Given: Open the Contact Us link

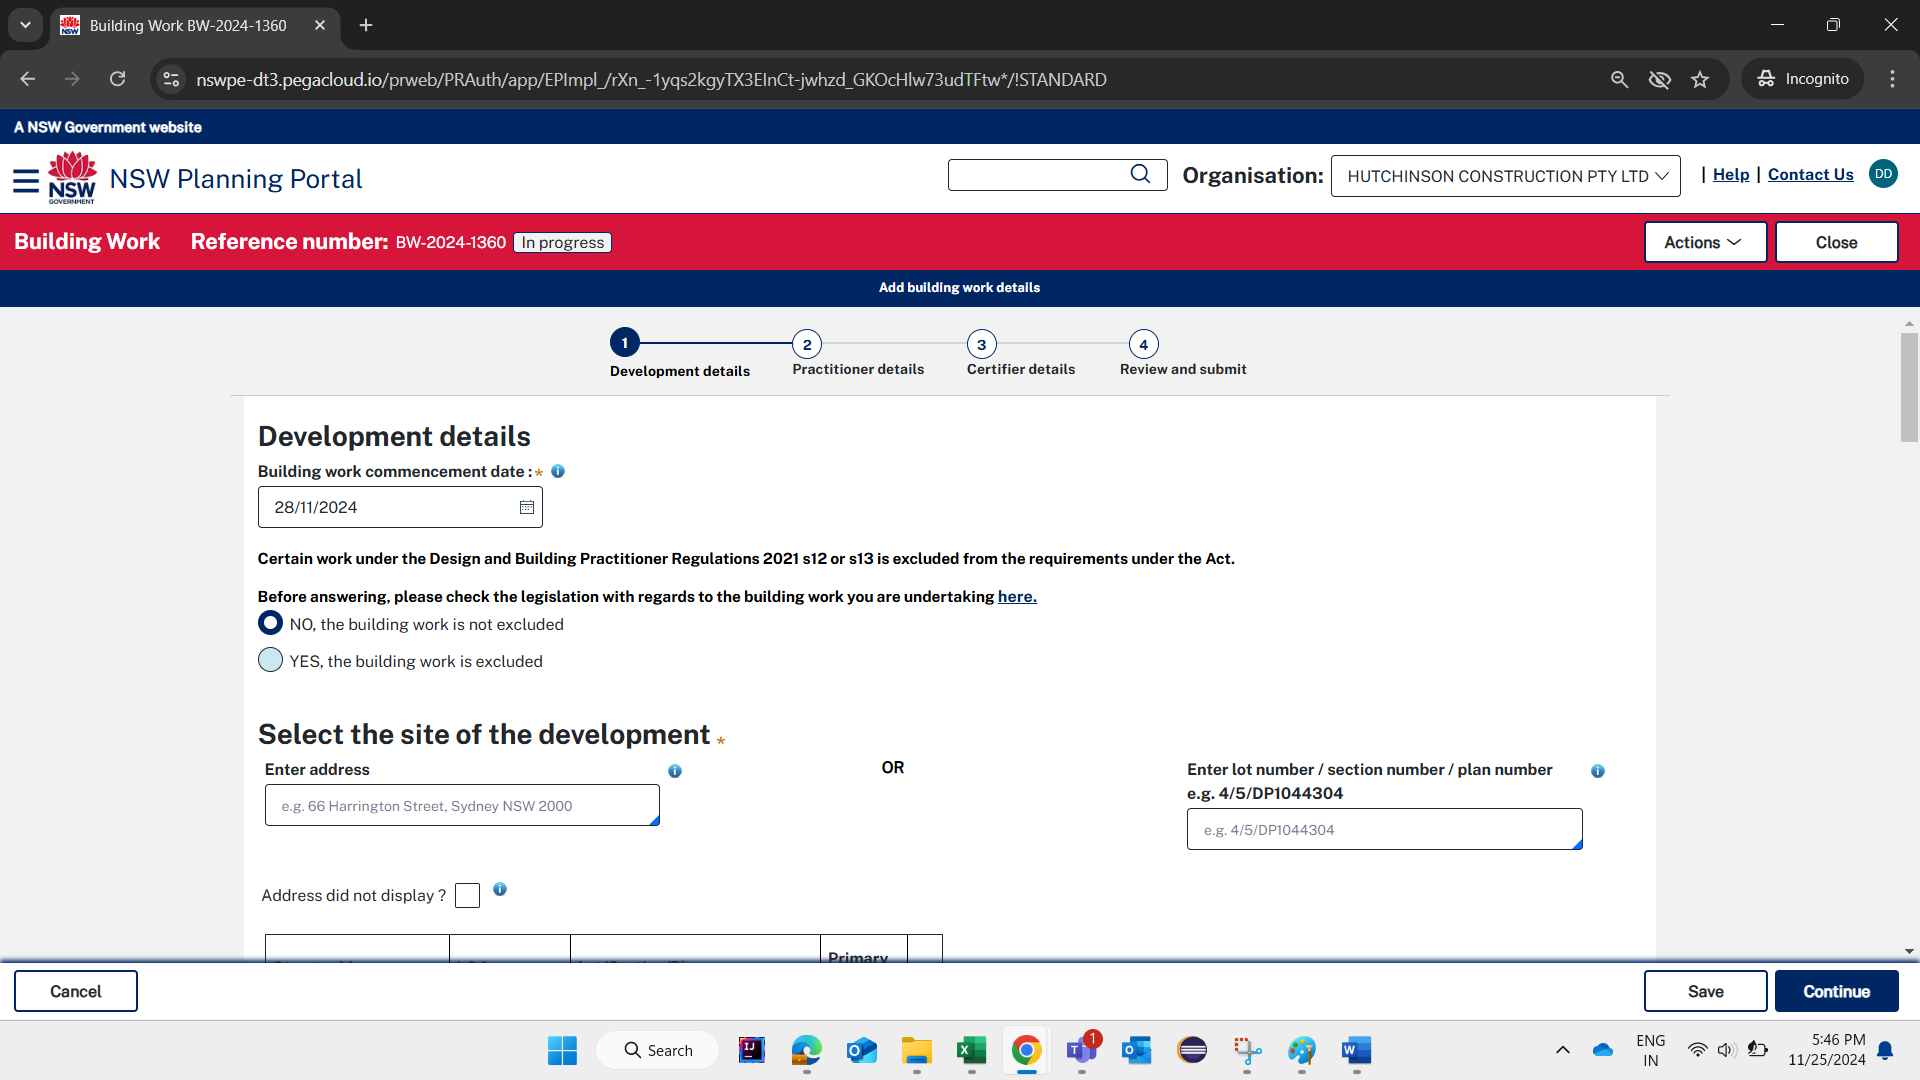Looking at the screenshot, I should coord(1810,174).
